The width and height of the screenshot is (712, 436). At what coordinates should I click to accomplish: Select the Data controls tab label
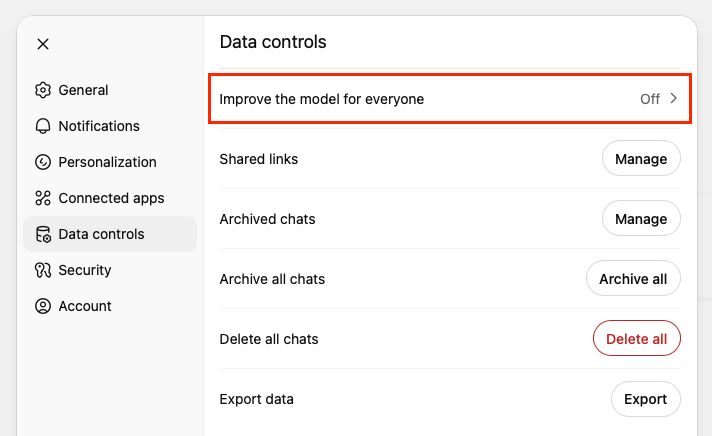click(x=101, y=234)
